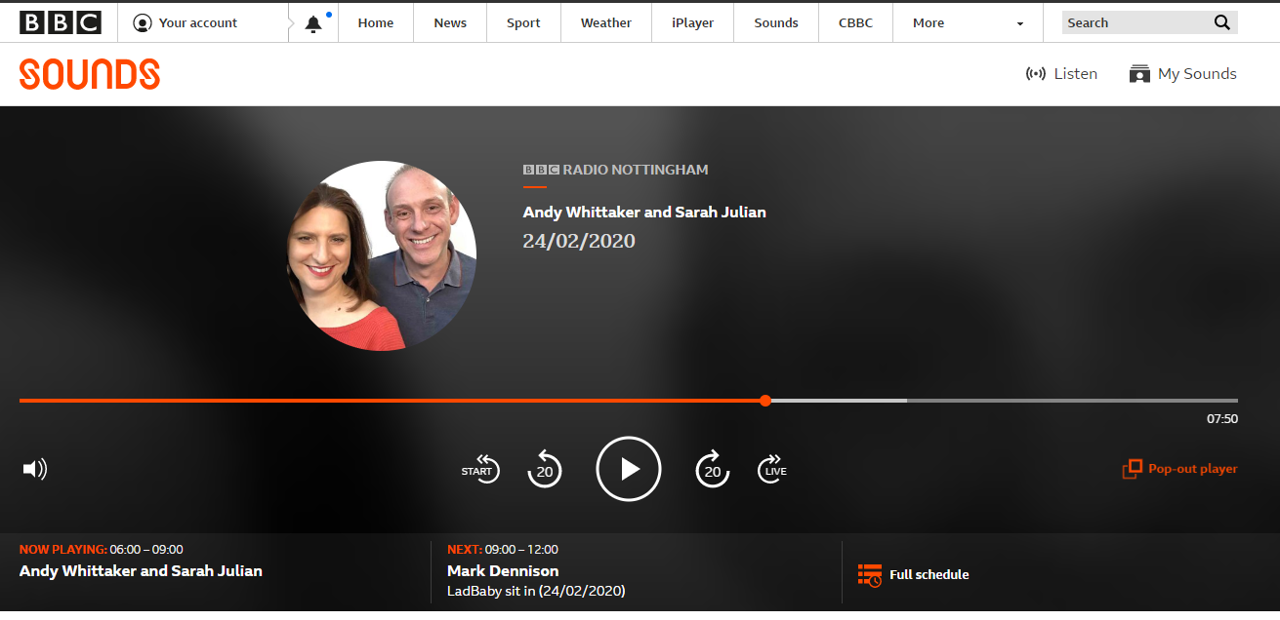Open next show Mark Dennison

click(503, 571)
